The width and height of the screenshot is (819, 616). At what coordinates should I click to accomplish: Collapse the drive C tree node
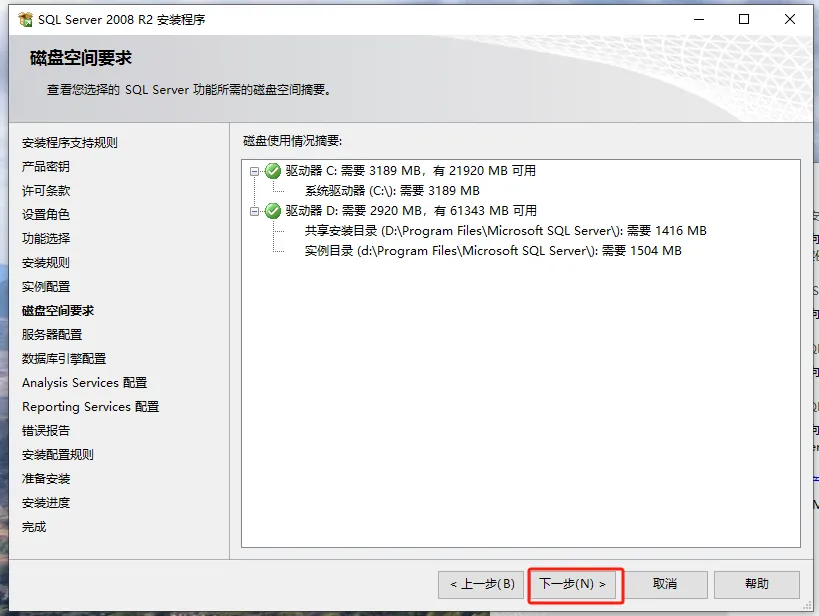coord(254,171)
